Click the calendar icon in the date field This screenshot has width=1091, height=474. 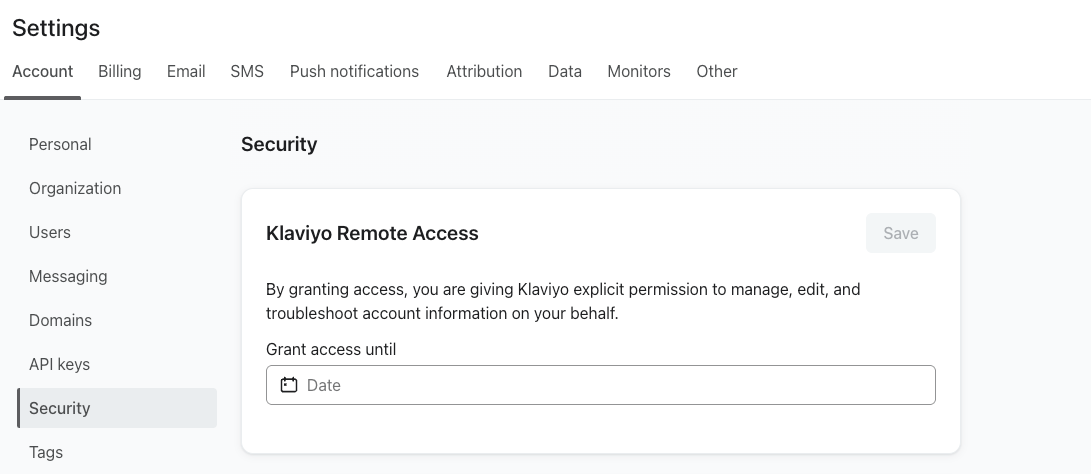(x=289, y=385)
